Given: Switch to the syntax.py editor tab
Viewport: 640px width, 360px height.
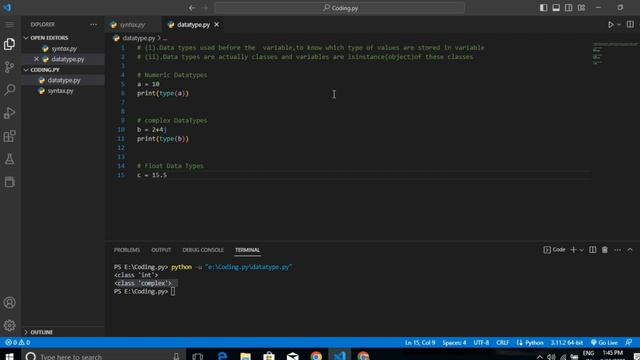Looking at the screenshot, I should (131, 25).
